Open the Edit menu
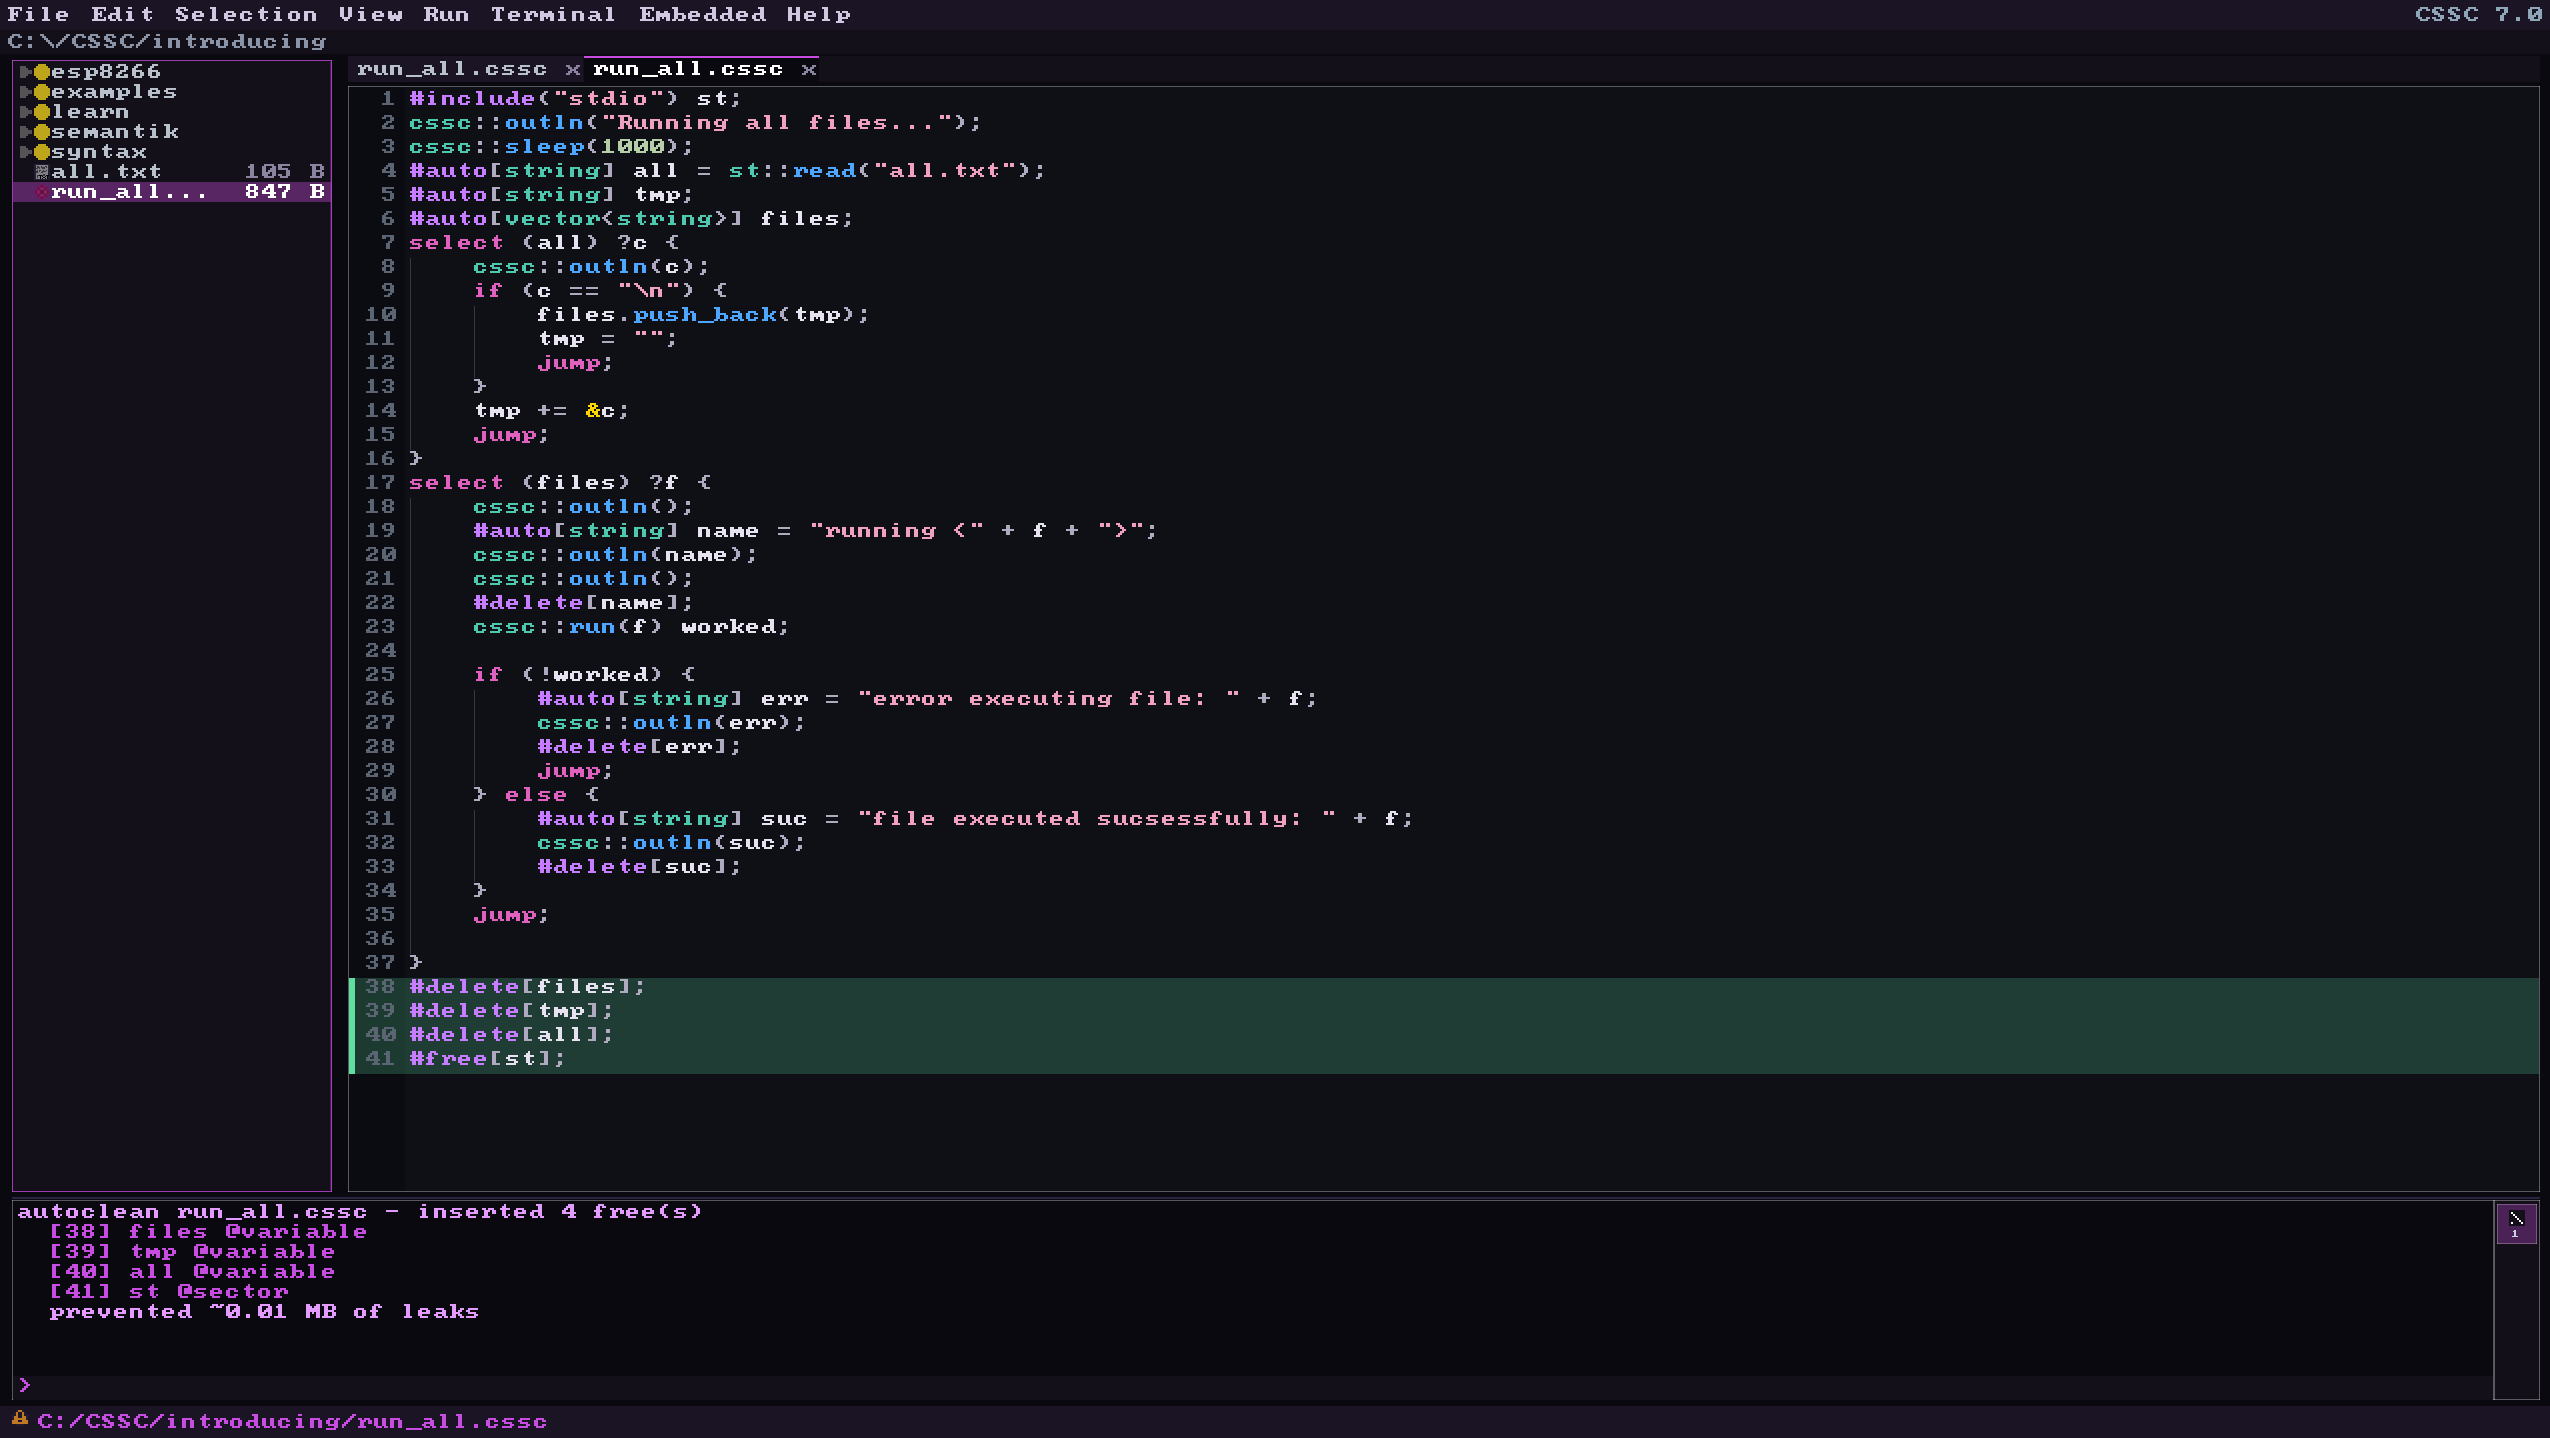2550x1438 pixels. 122,14
